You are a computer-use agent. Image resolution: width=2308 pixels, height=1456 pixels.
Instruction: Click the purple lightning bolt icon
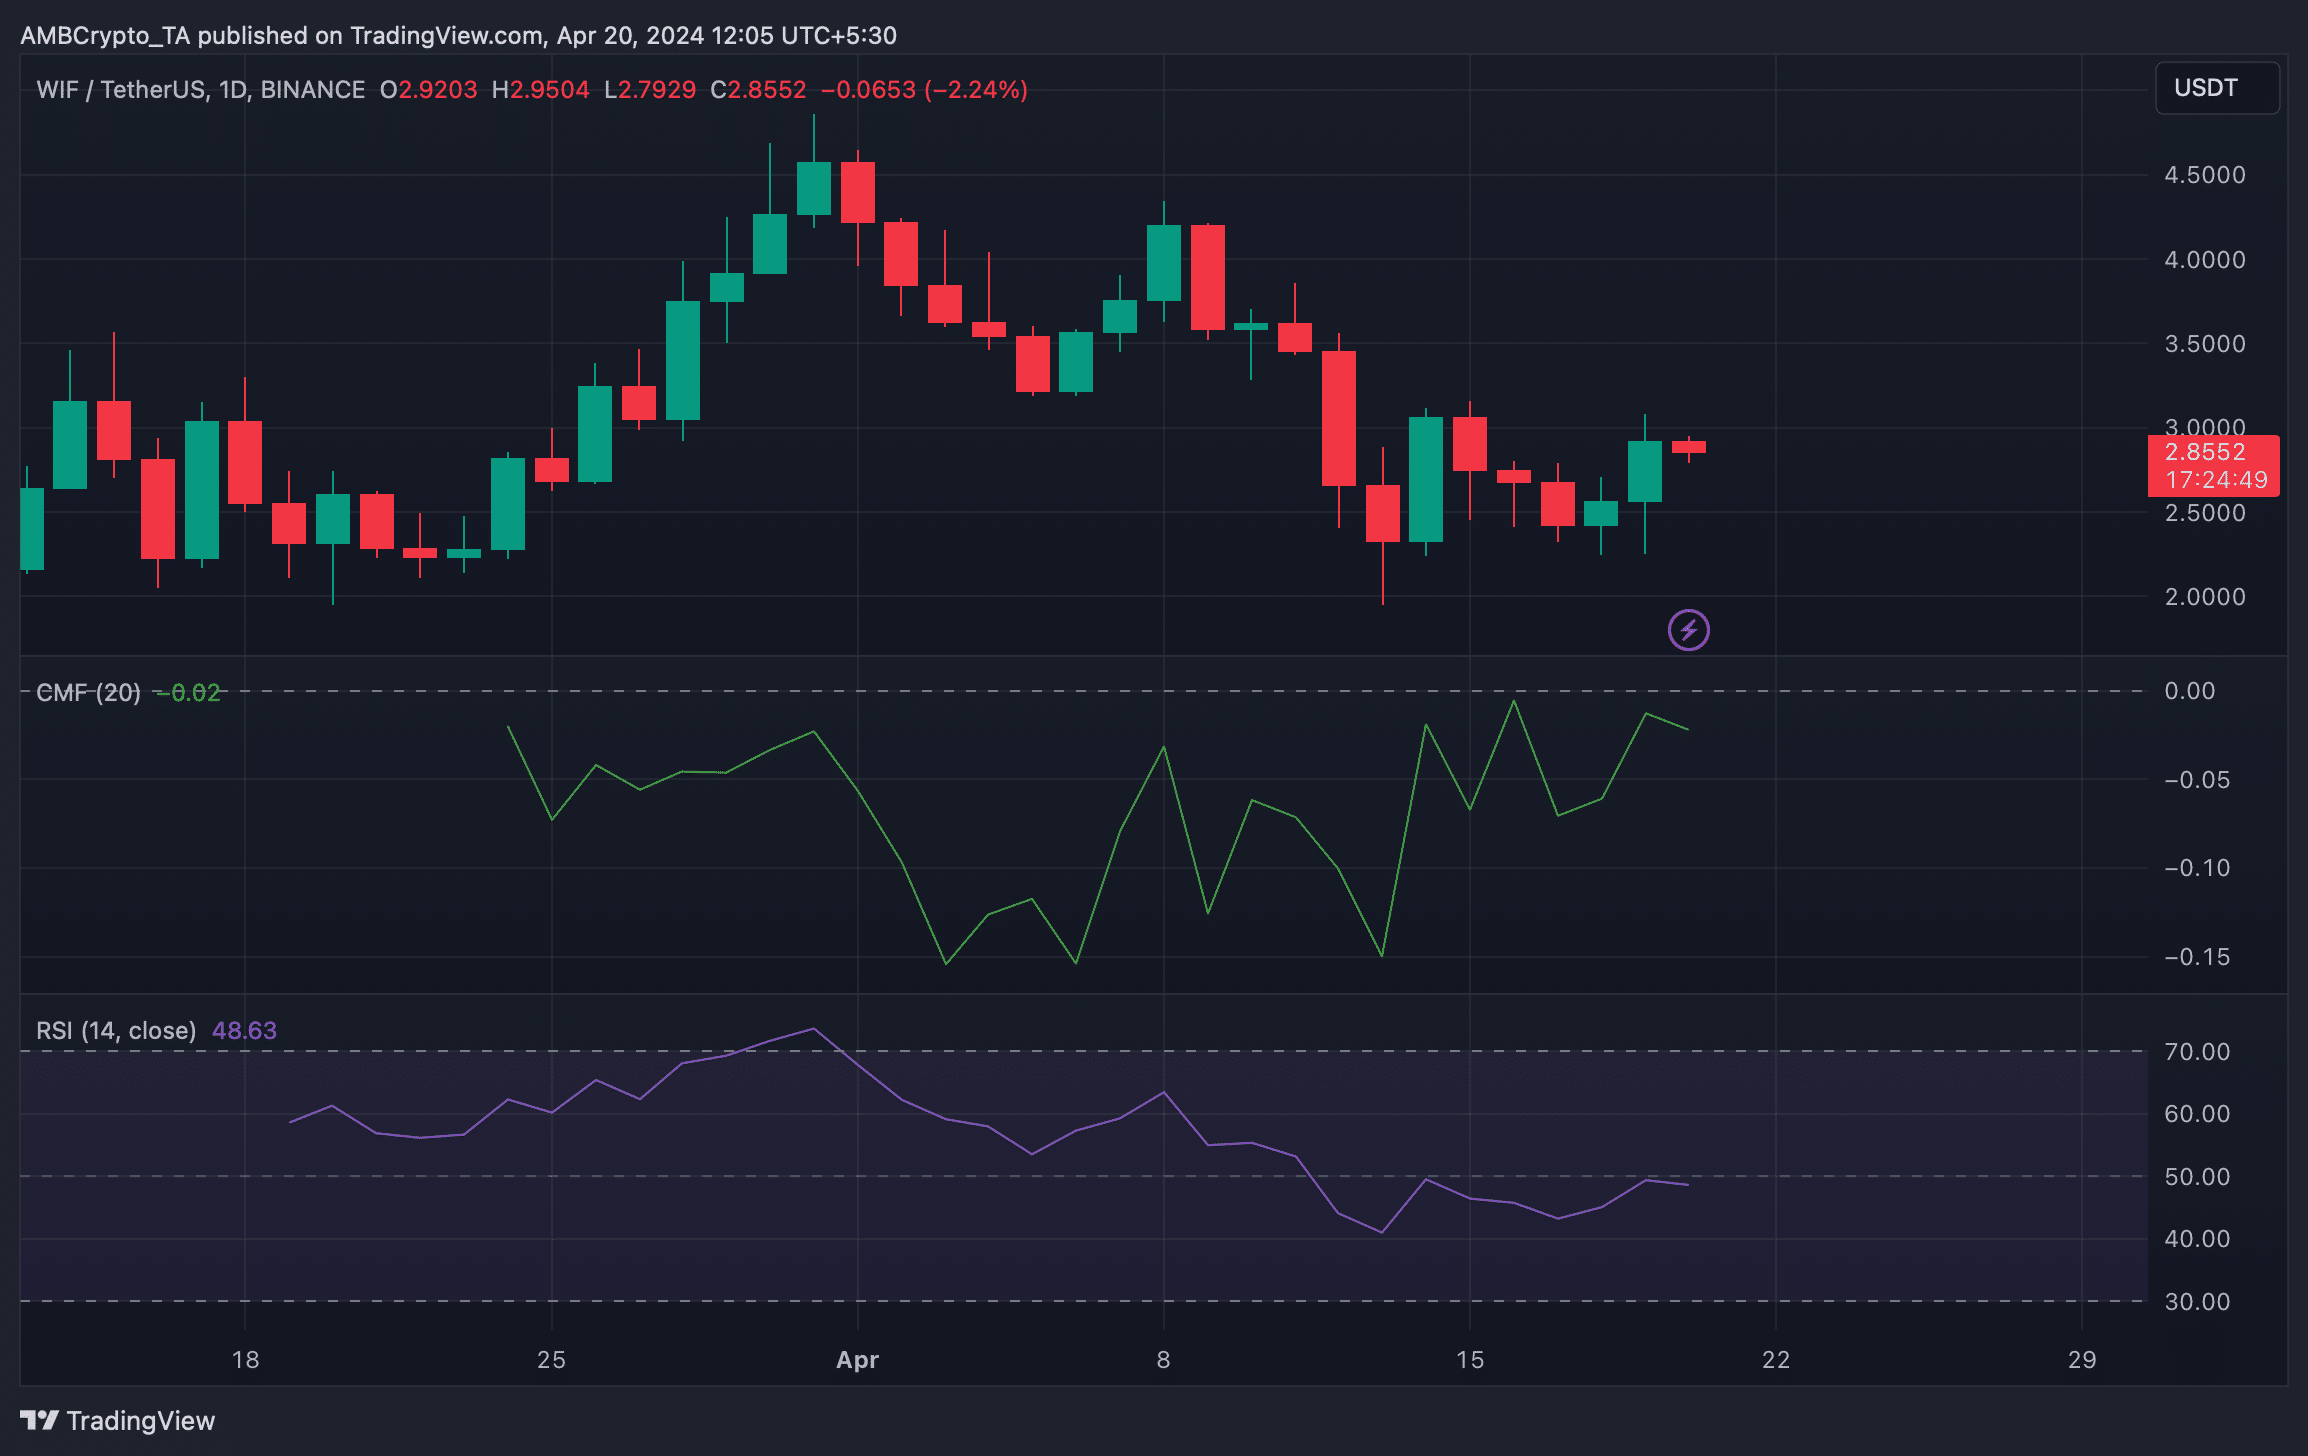1688,630
